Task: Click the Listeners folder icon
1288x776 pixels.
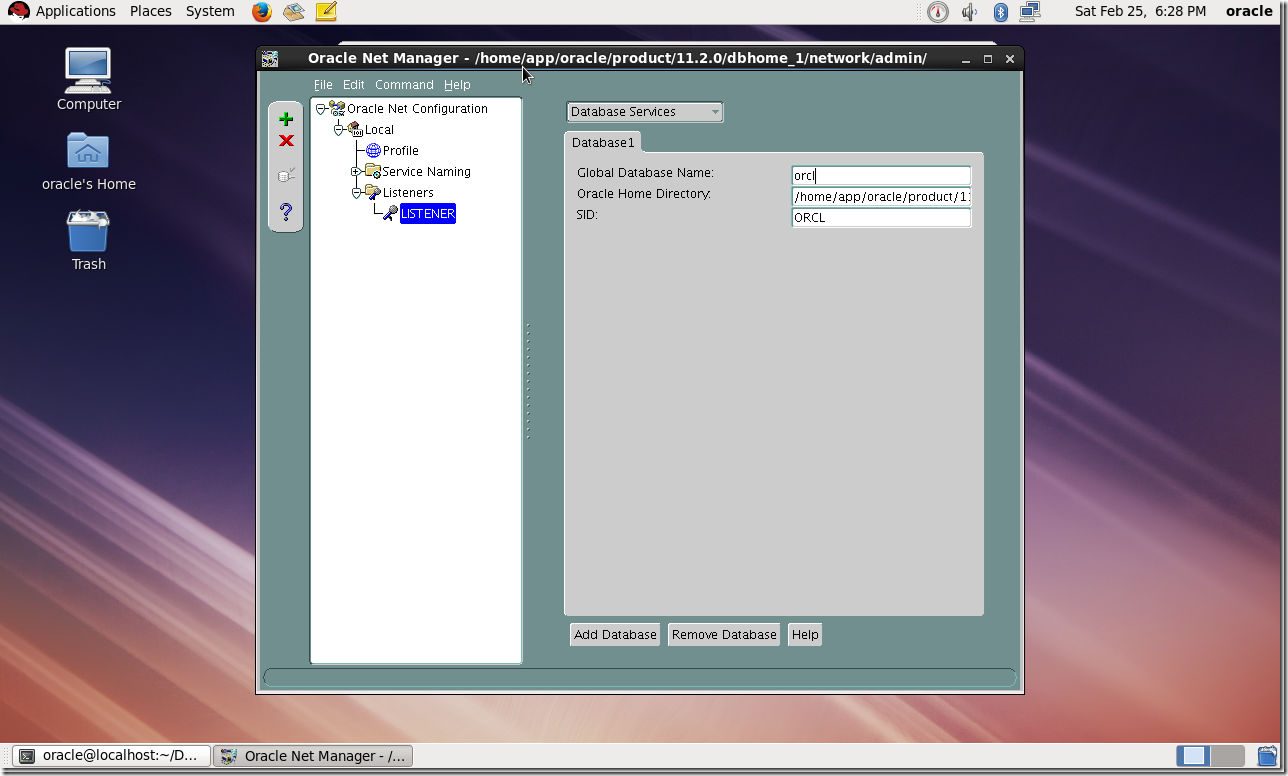Action: click(373, 192)
